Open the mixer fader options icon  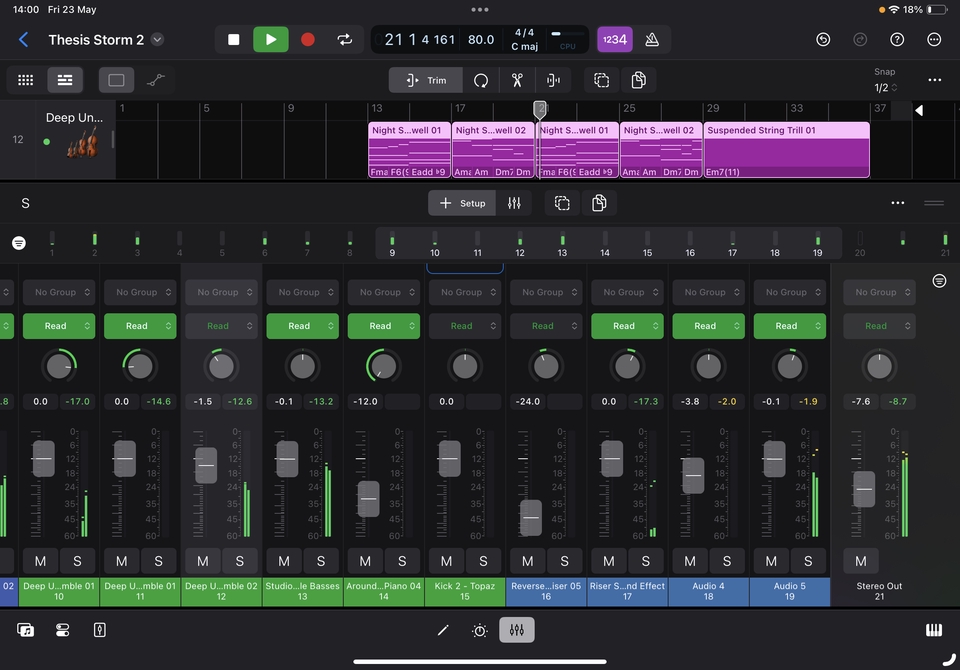coord(514,203)
